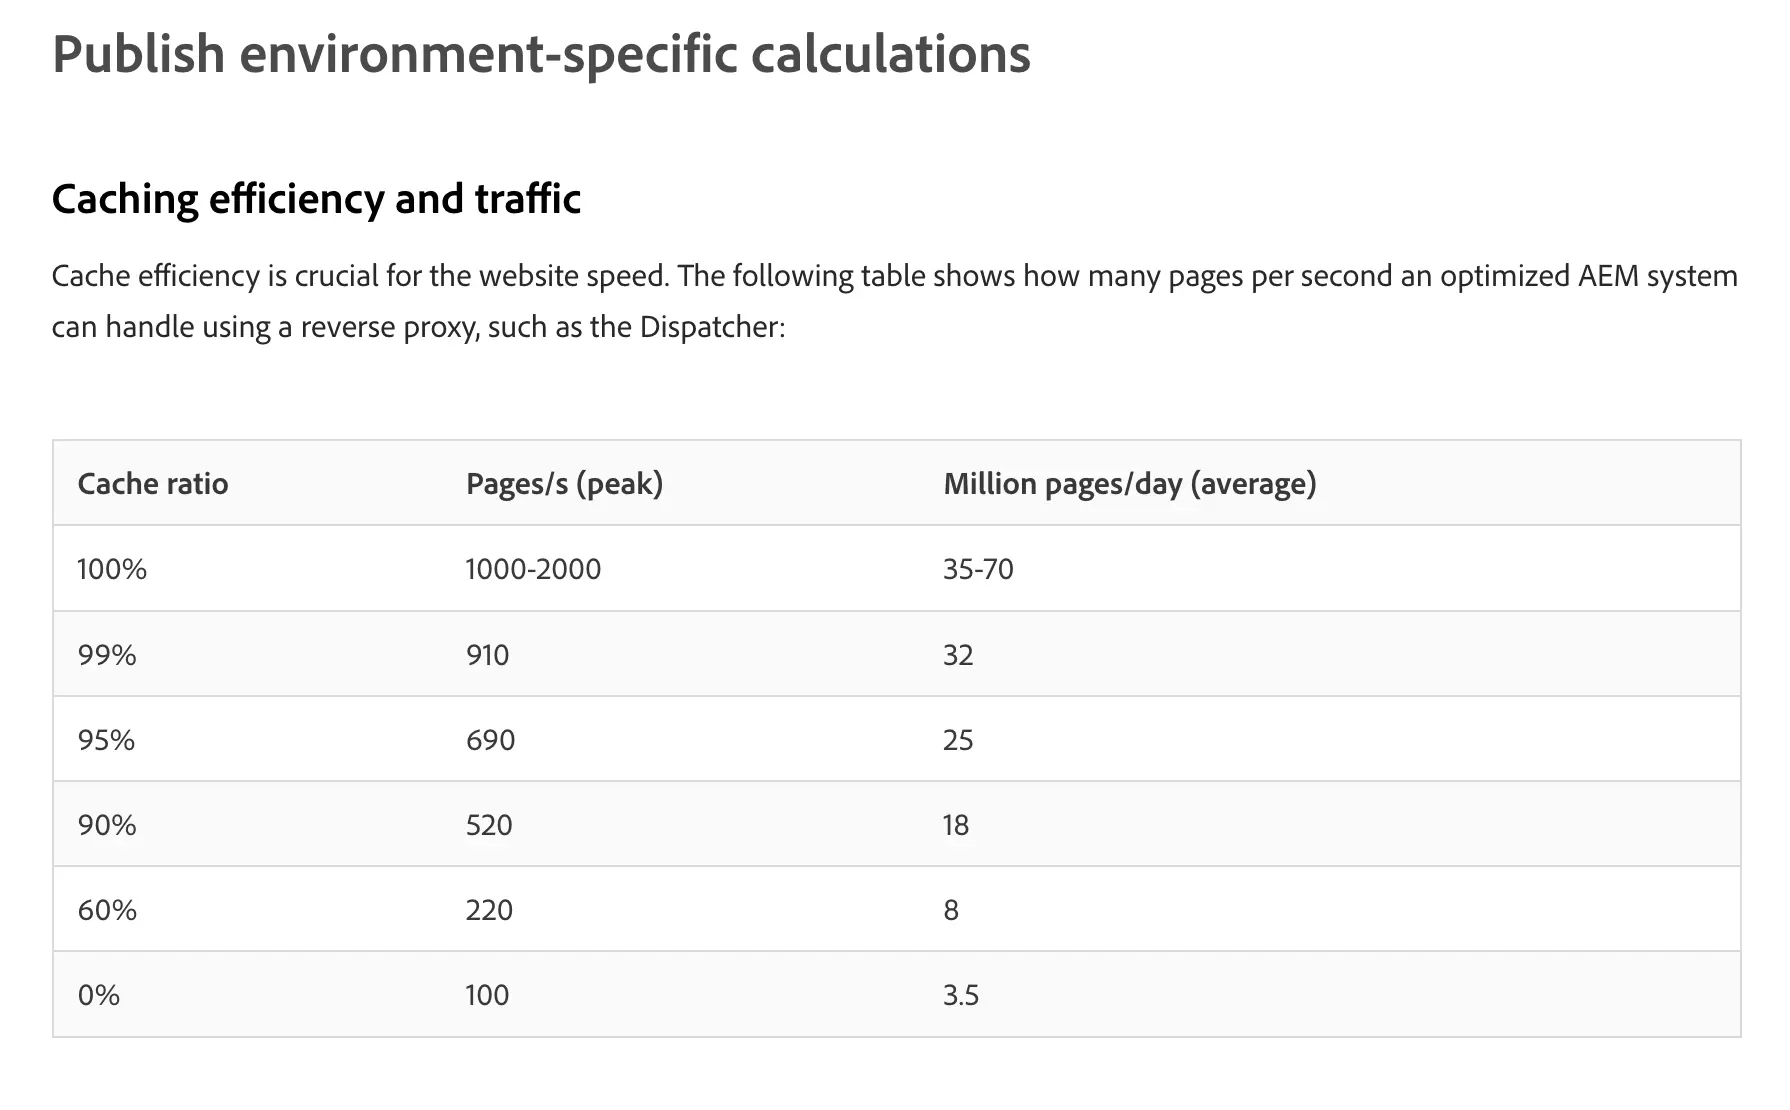Select the 690 pages per second value
The width and height of the screenshot is (1790, 1110).
[491, 740]
